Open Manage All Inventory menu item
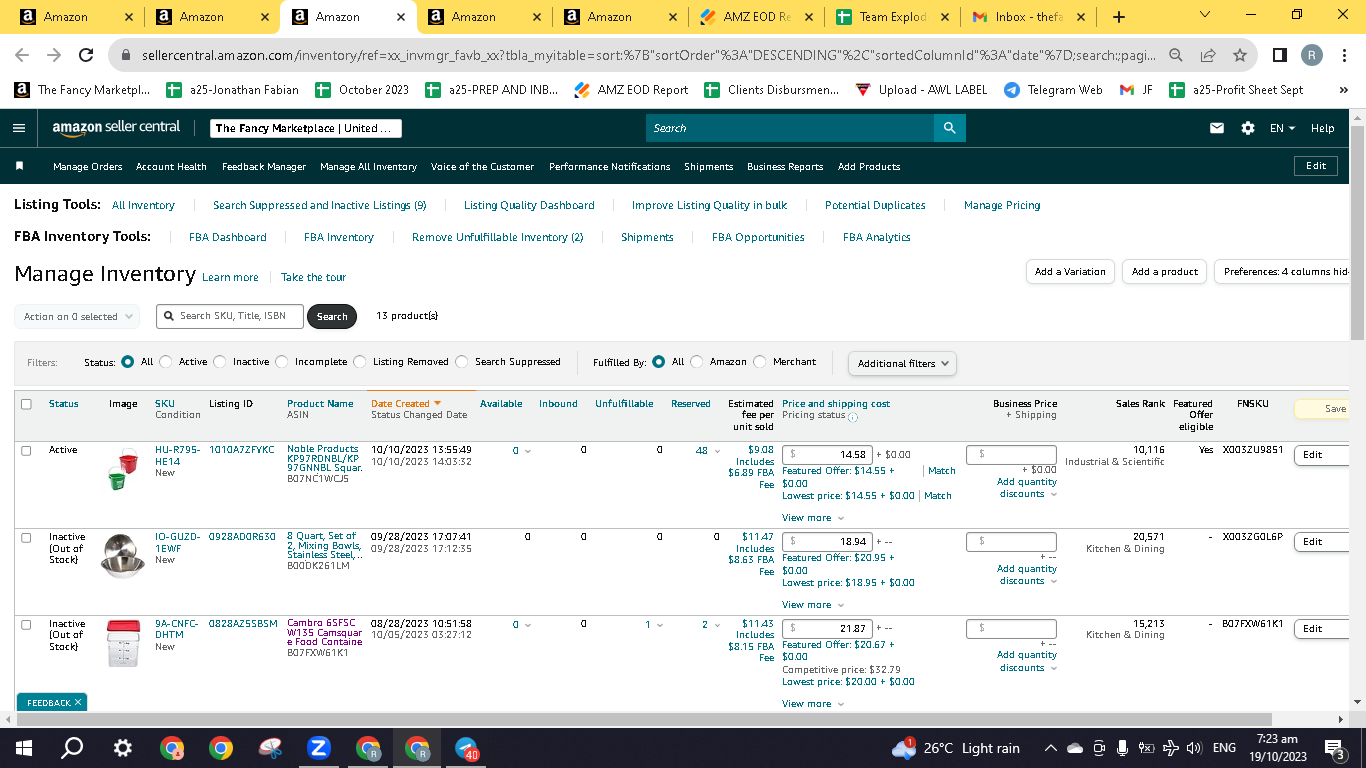1366x768 pixels. 368,167
